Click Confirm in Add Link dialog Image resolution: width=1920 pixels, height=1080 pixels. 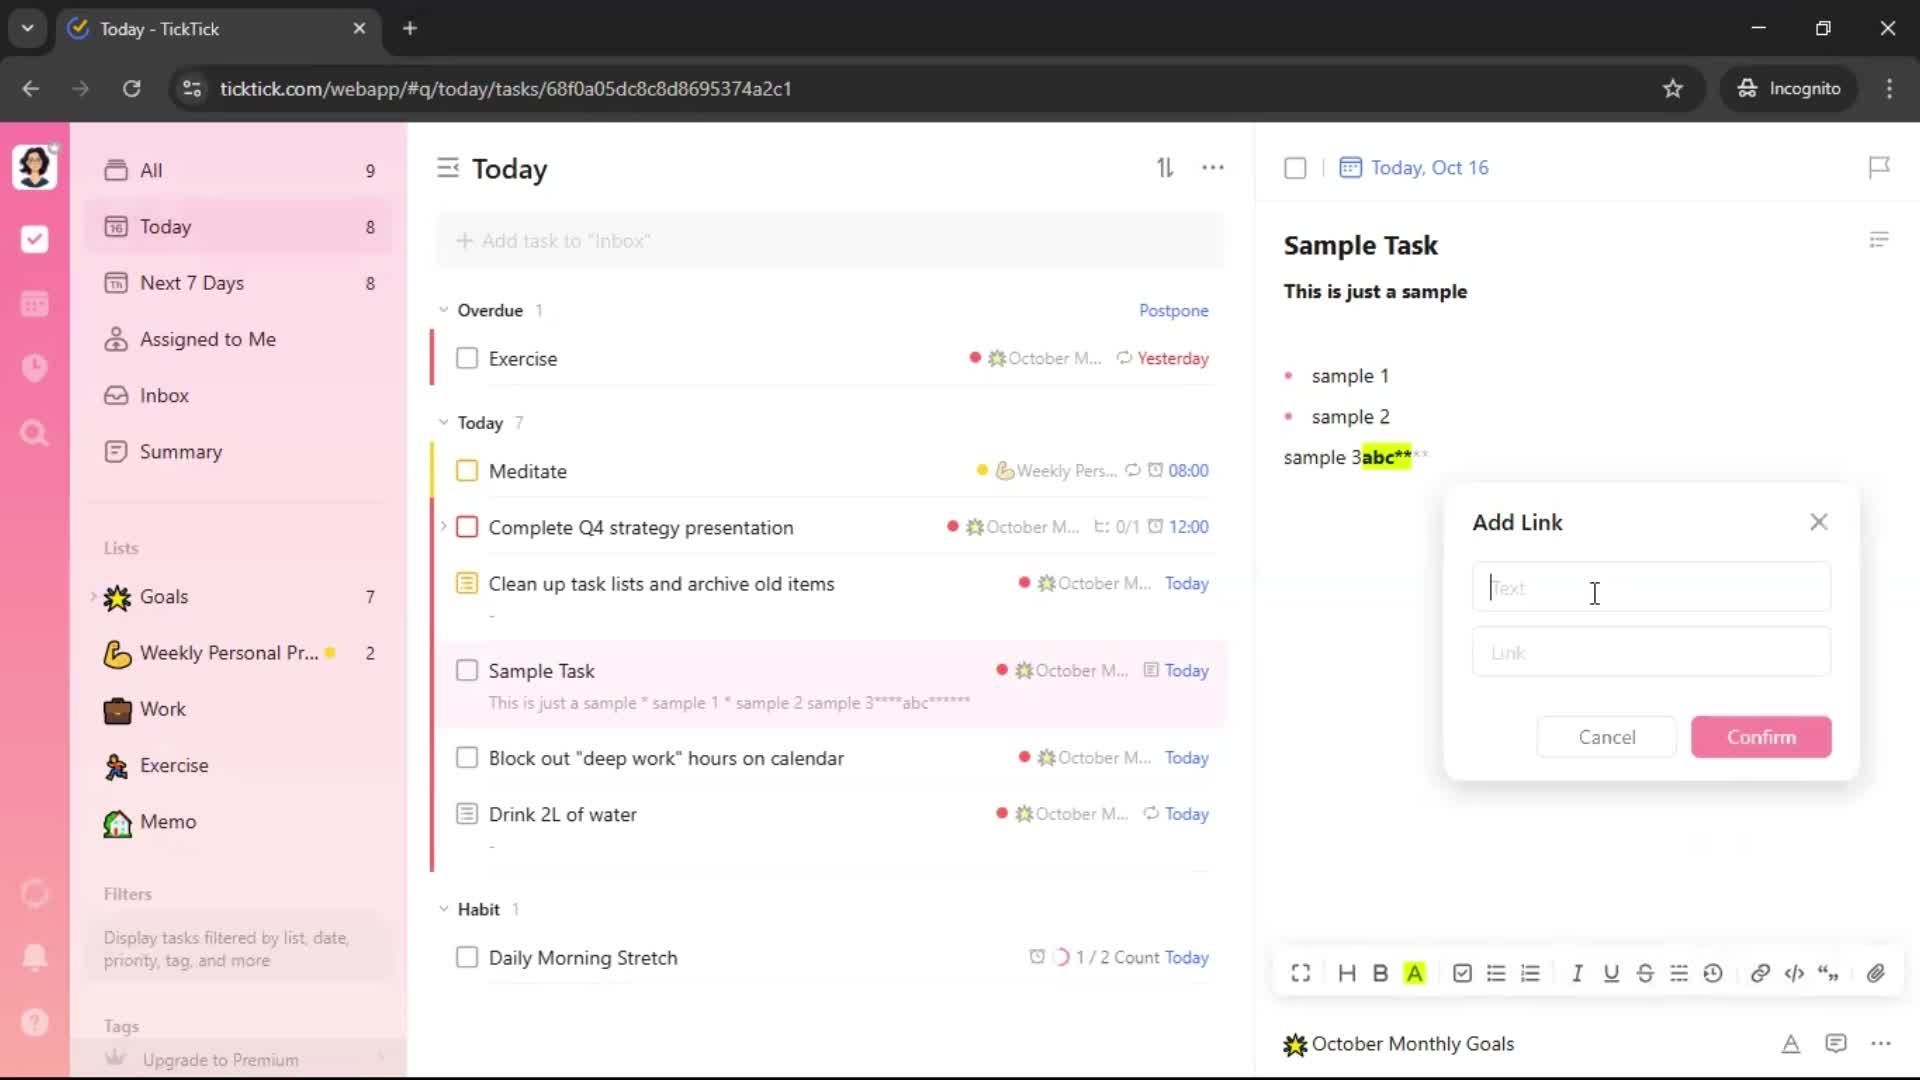1761,737
